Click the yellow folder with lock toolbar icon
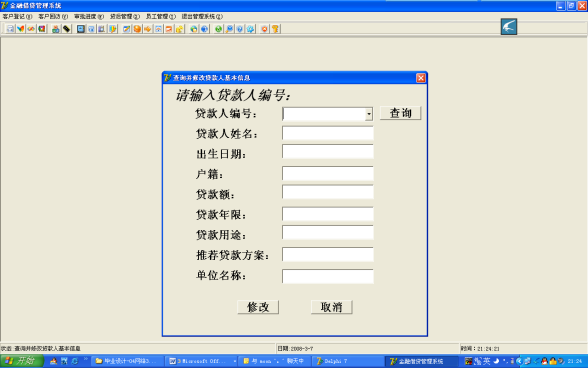Screen dimensions: 588x368 coord(179,29)
